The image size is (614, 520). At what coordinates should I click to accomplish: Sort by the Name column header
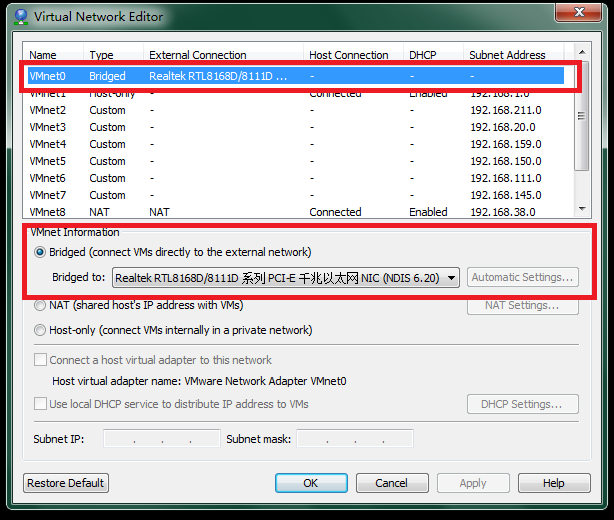point(54,55)
